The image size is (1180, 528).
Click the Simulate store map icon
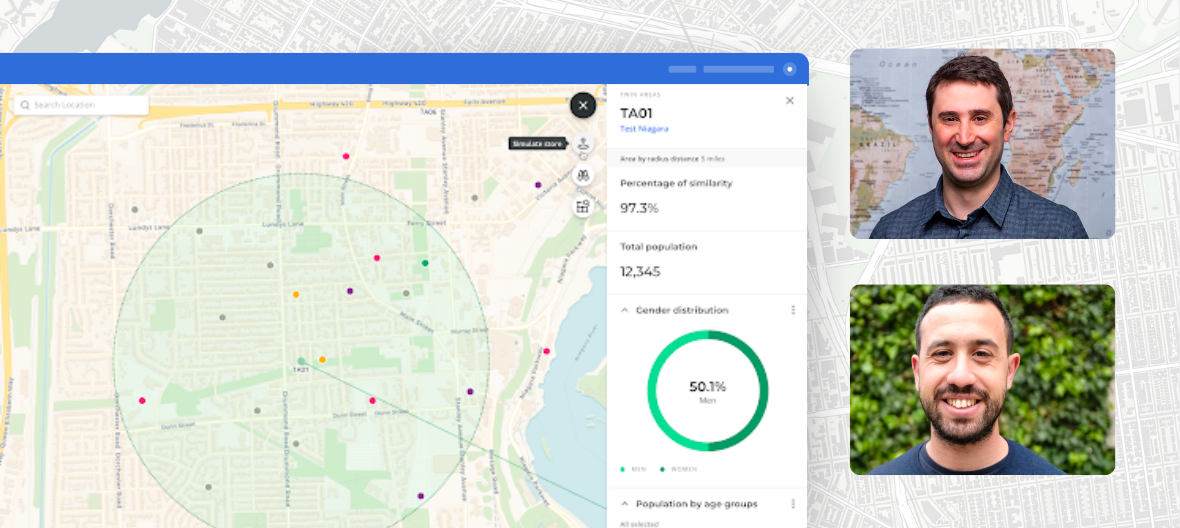click(582, 144)
